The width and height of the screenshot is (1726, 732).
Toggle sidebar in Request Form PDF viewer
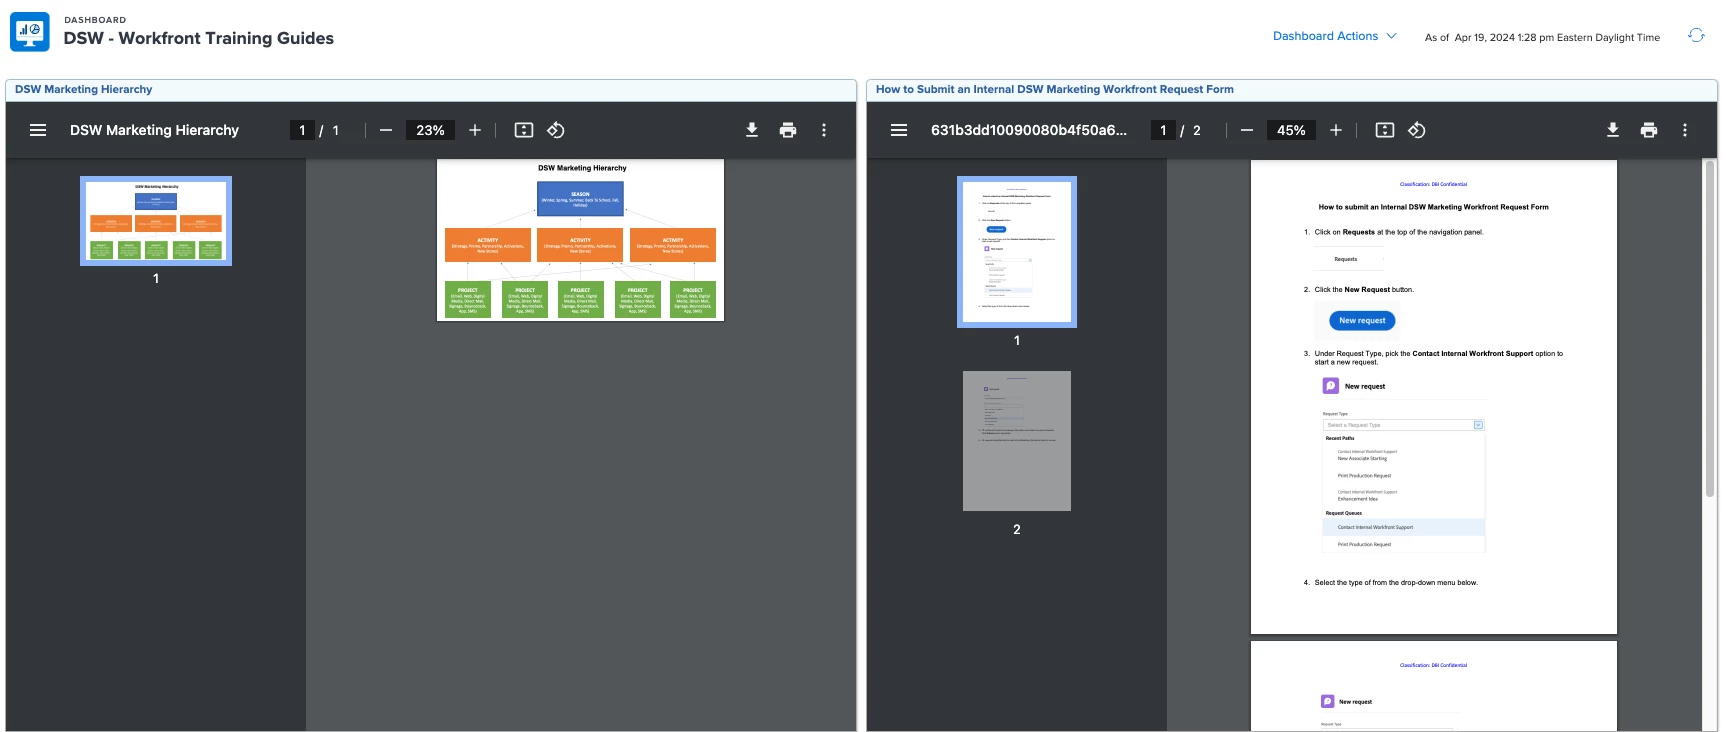point(899,130)
